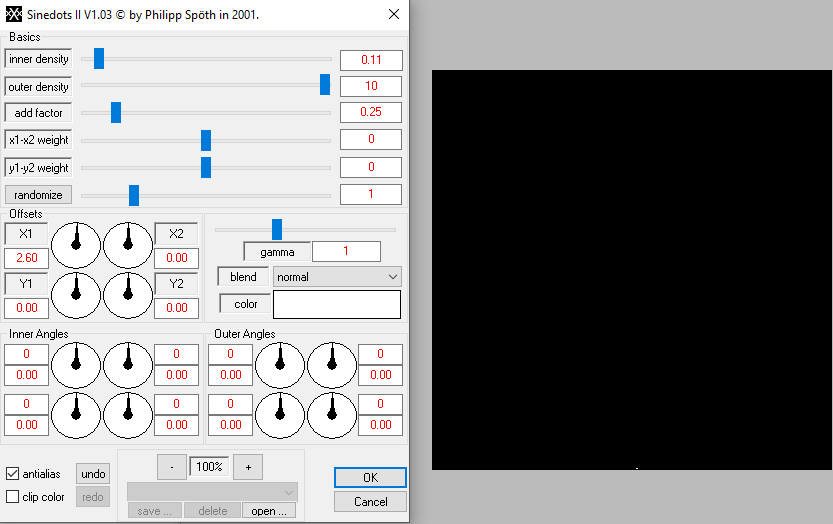Click the top-right Inner Angles dial

click(128, 365)
